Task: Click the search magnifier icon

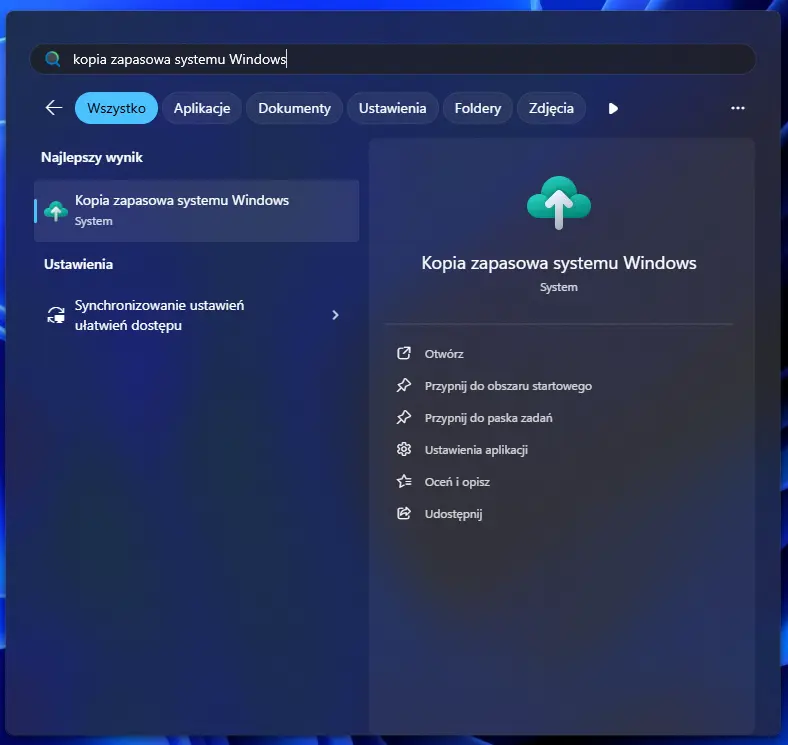Action: 52,59
